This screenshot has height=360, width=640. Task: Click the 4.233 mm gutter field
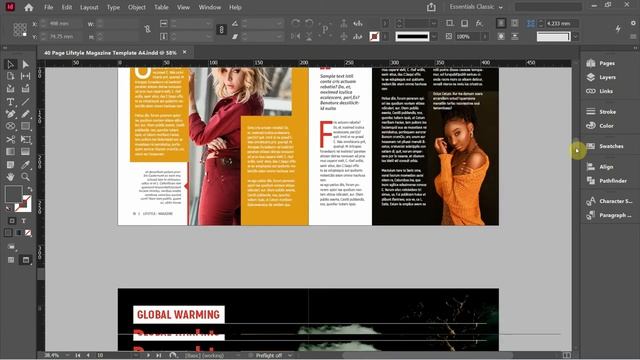coord(562,24)
